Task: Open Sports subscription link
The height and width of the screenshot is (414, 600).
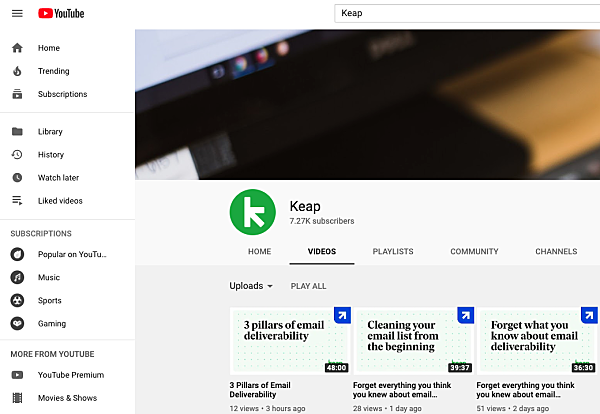Action: click(x=50, y=300)
